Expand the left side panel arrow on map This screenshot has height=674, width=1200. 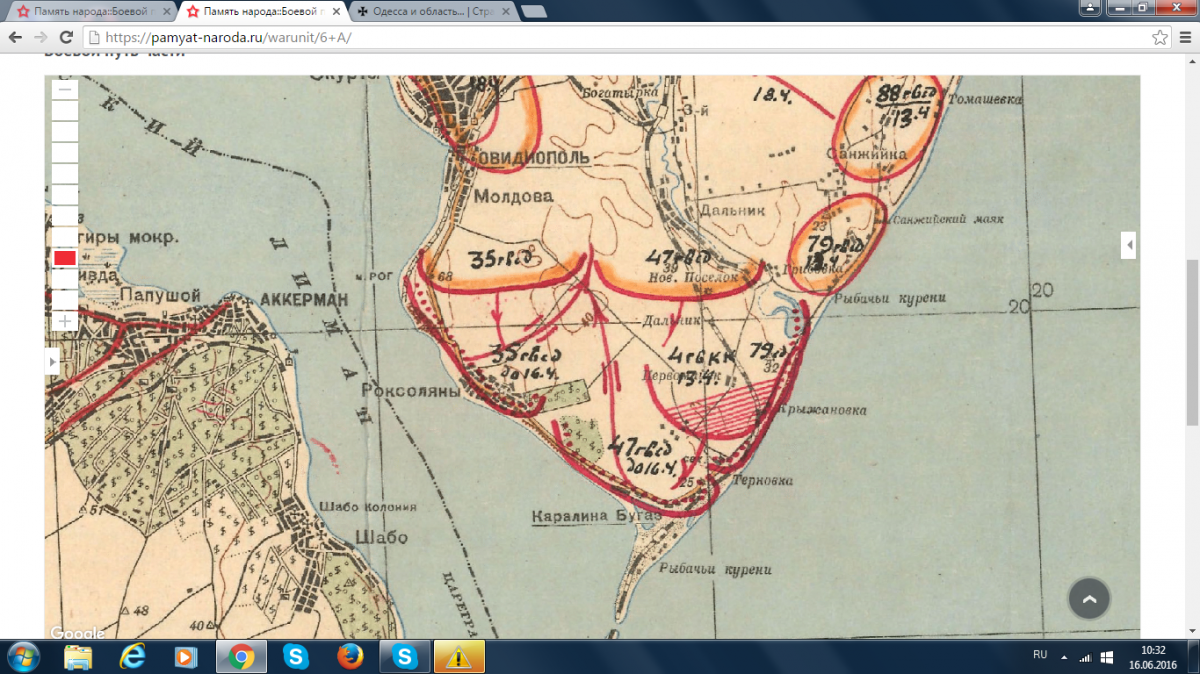click(53, 360)
